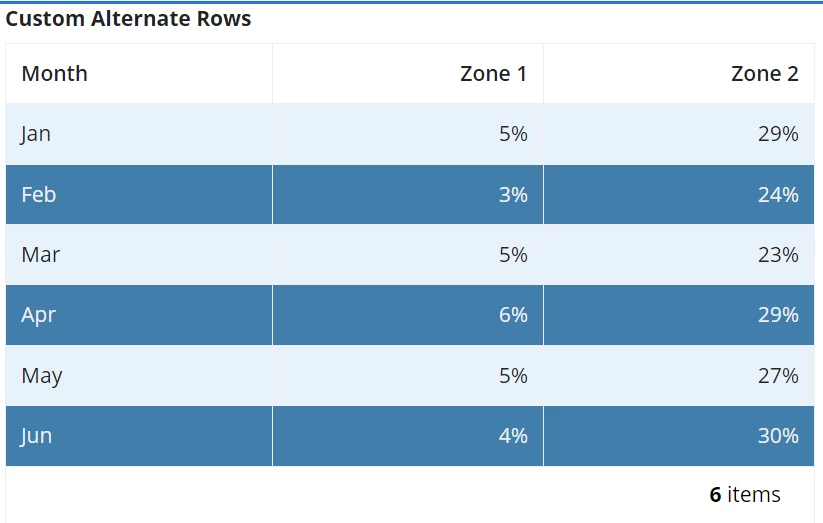Click the 6 items footer label

click(x=745, y=495)
